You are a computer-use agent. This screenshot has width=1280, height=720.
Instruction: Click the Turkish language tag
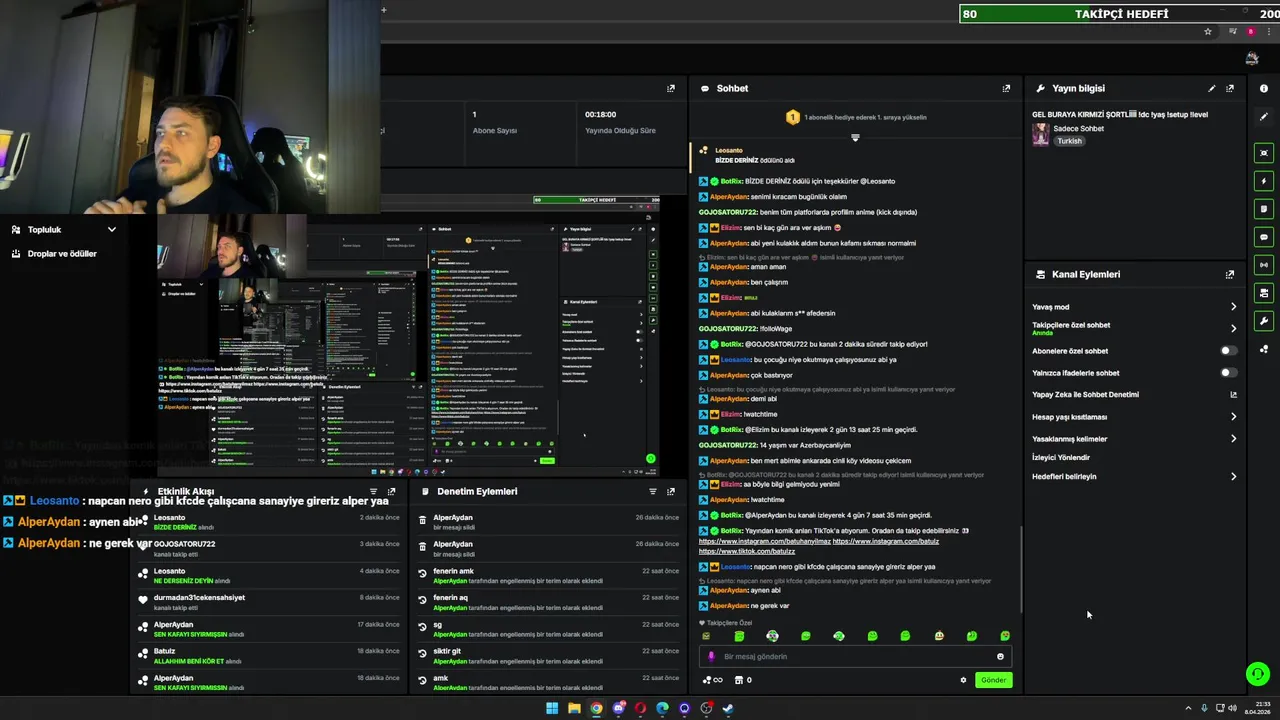point(1070,141)
